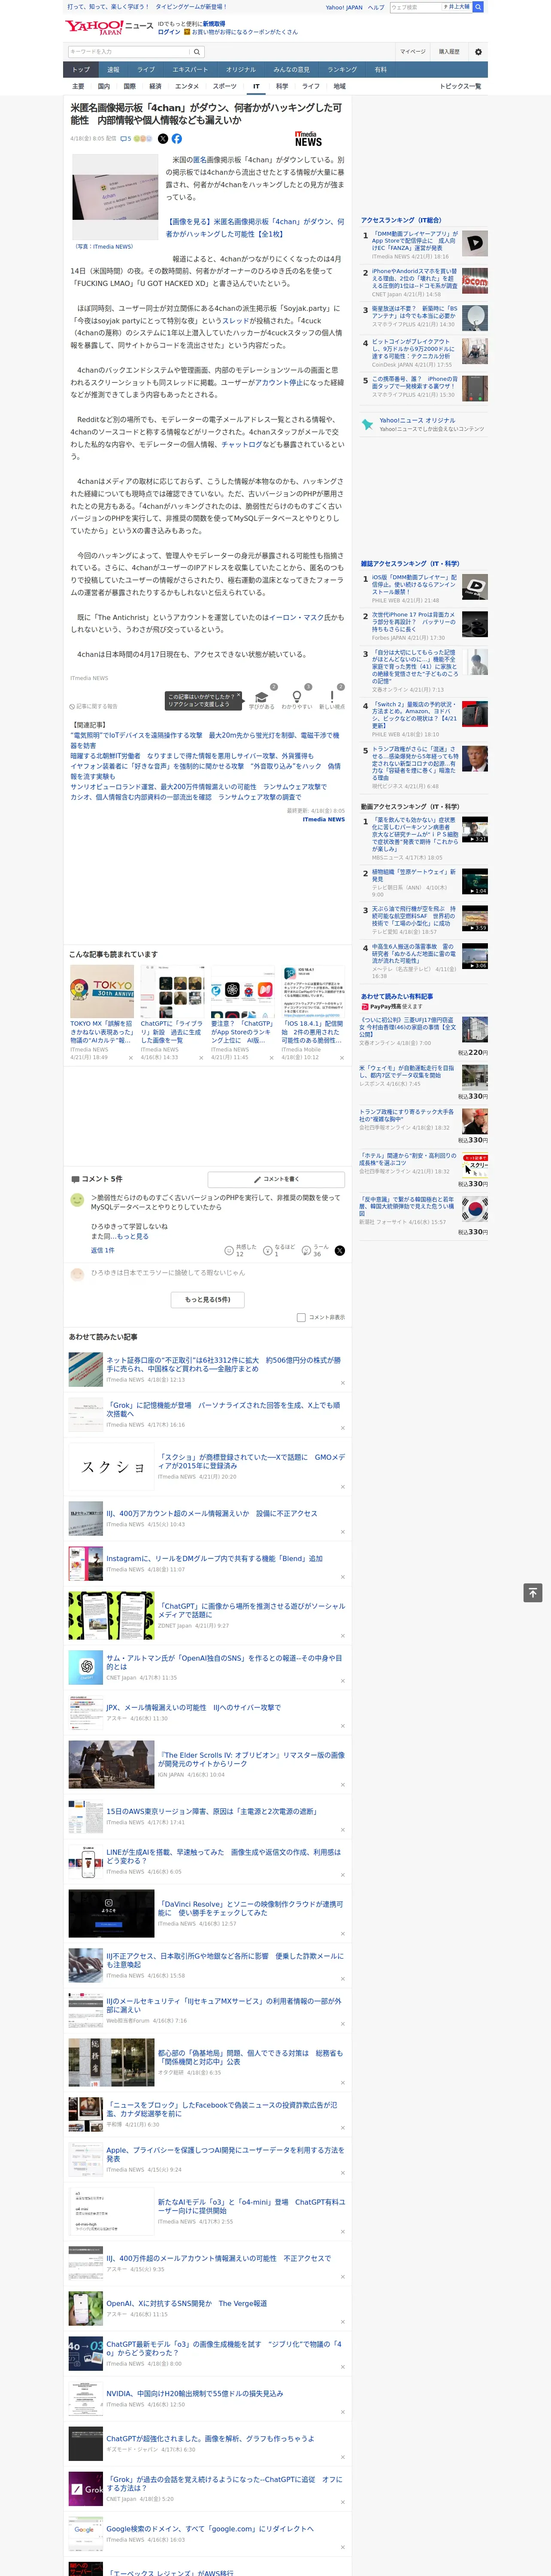Viewport: 551px width, 2576px height.
Task: Open the ランキング tab
Action: (342, 70)
